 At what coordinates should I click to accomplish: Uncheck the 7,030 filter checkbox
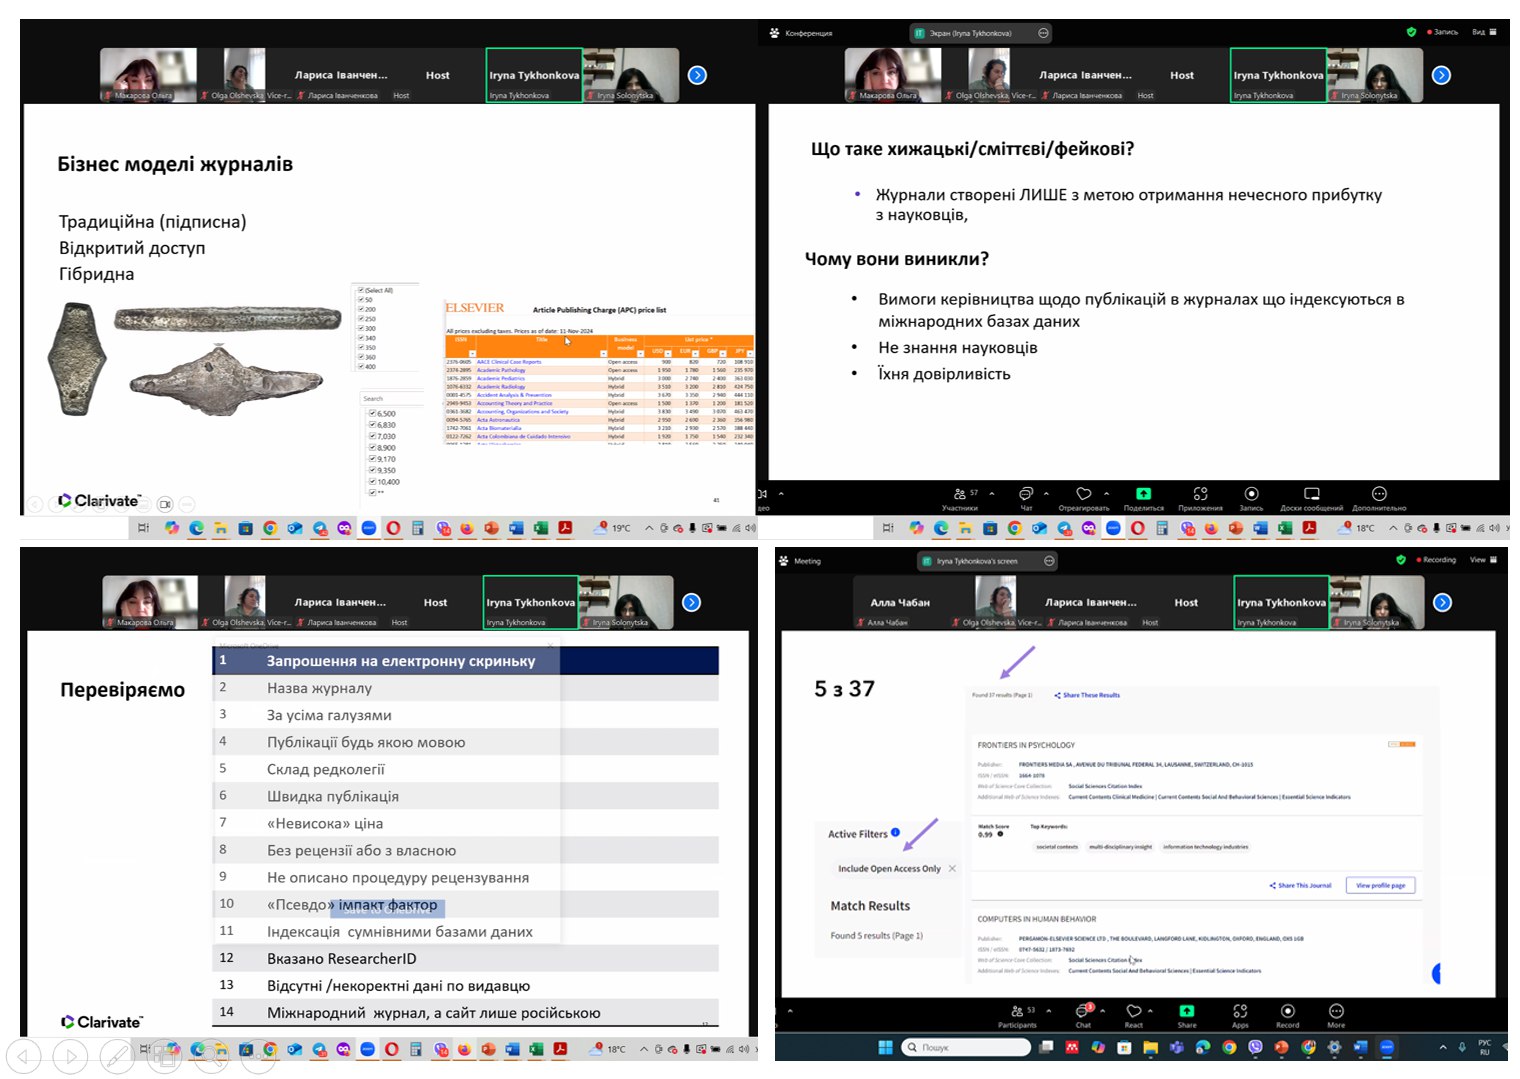(372, 436)
